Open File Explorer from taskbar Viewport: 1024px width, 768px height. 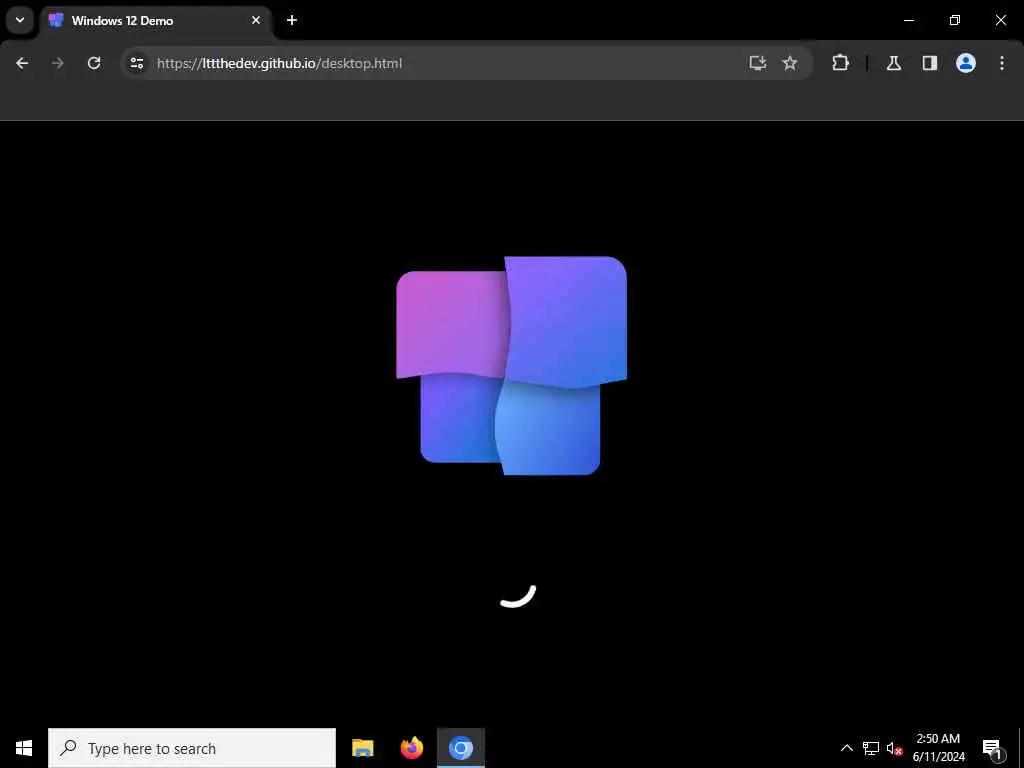pos(362,748)
